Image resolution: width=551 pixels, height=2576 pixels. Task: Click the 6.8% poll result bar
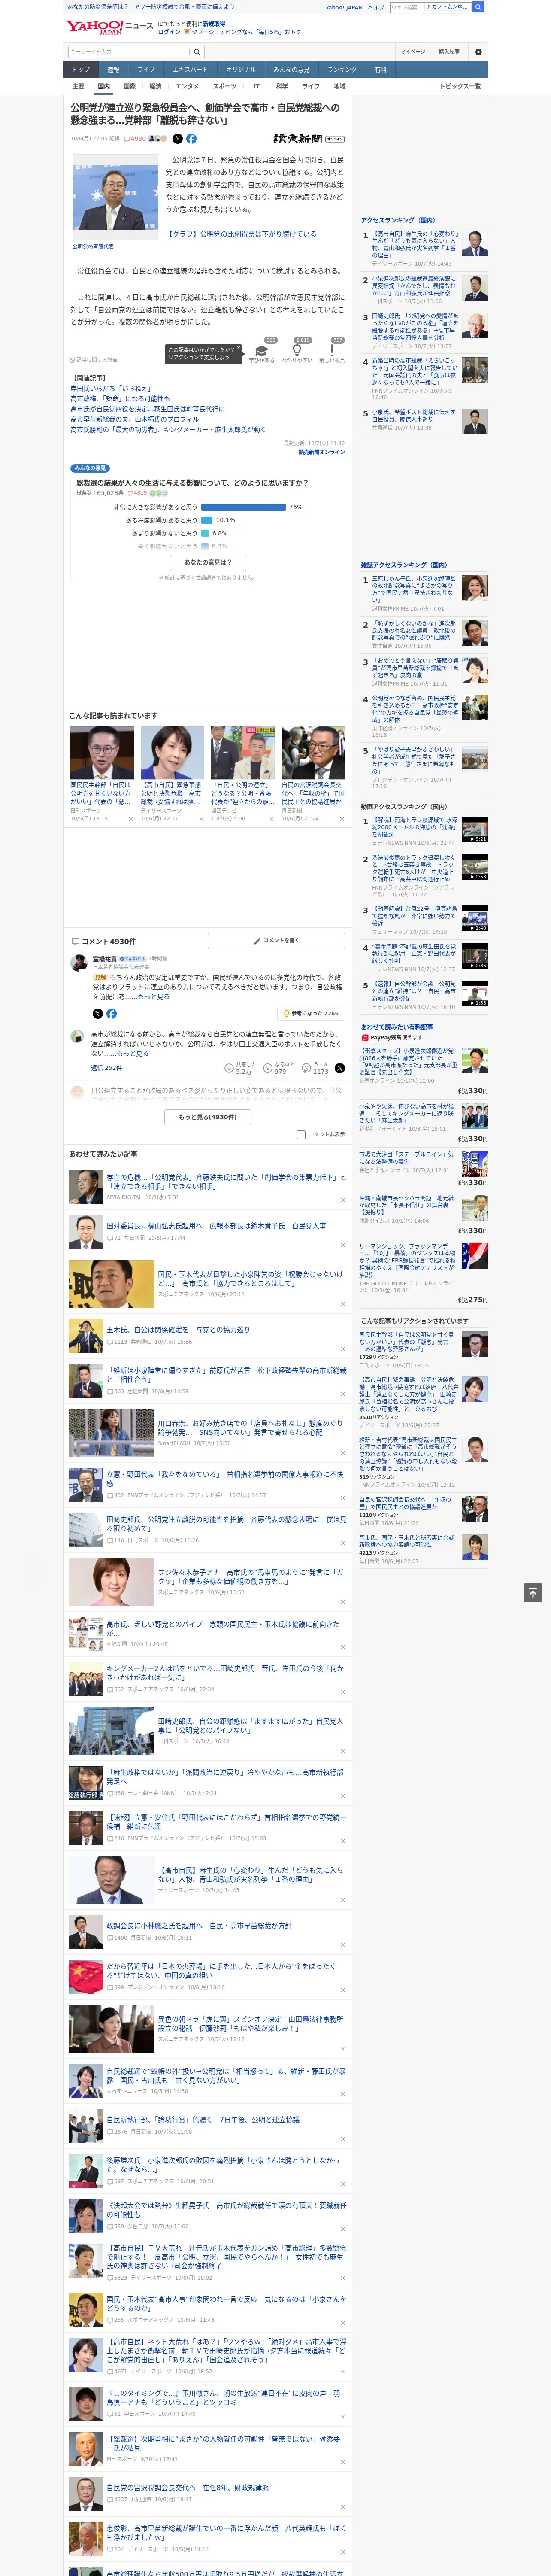pyautogui.click(x=205, y=533)
